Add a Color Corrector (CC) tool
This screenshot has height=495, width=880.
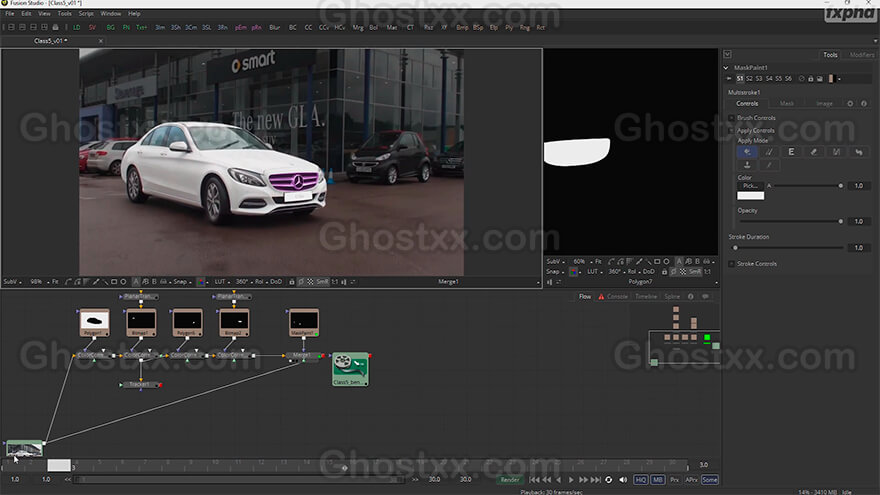pyautogui.click(x=308, y=28)
